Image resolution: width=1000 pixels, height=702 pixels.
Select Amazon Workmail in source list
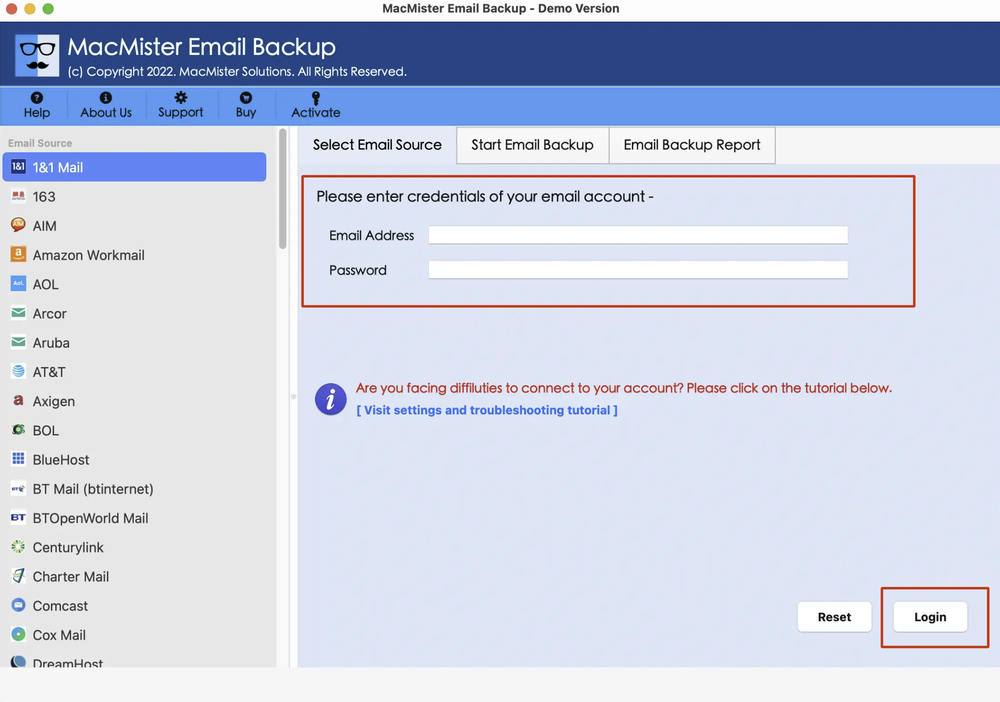click(x=135, y=255)
